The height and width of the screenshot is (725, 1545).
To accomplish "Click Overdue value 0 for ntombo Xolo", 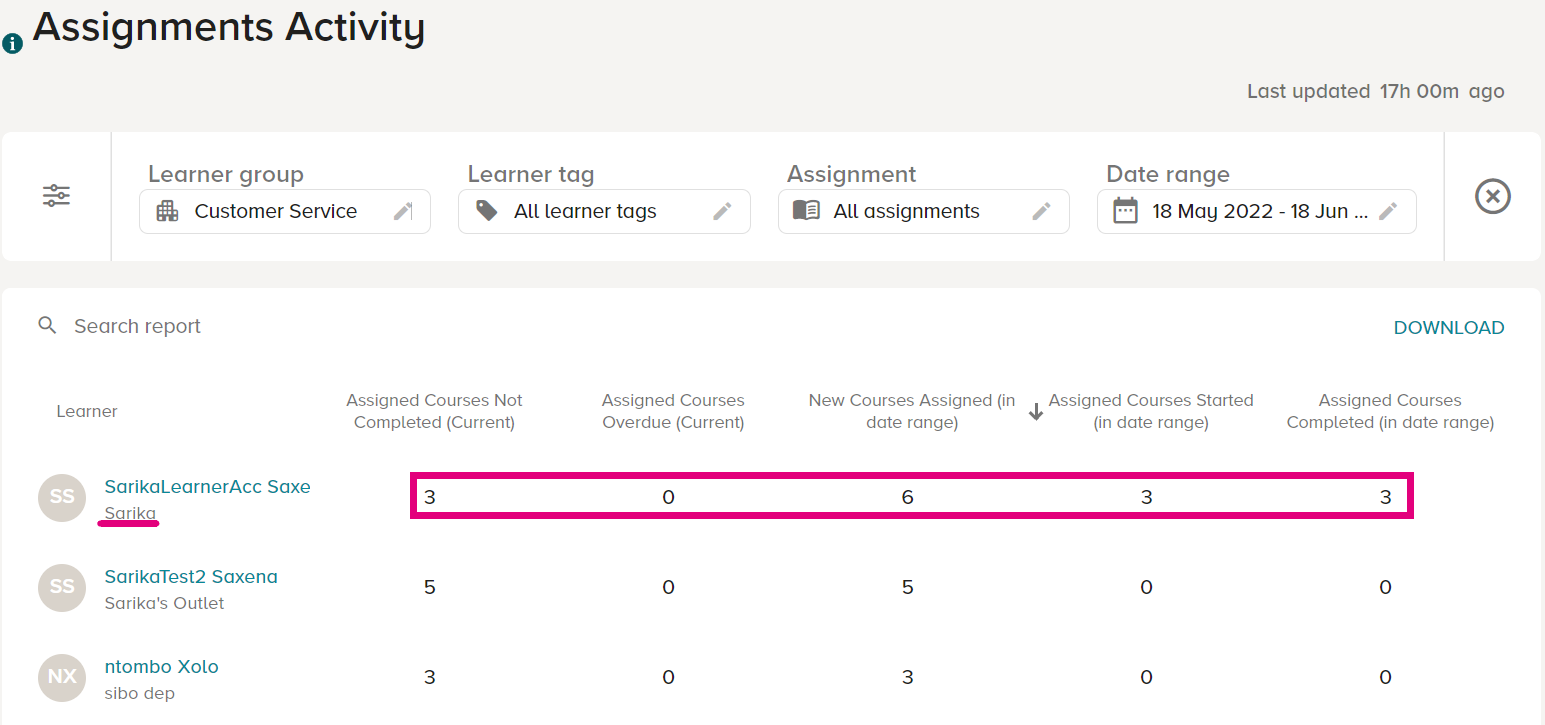I will [668, 677].
